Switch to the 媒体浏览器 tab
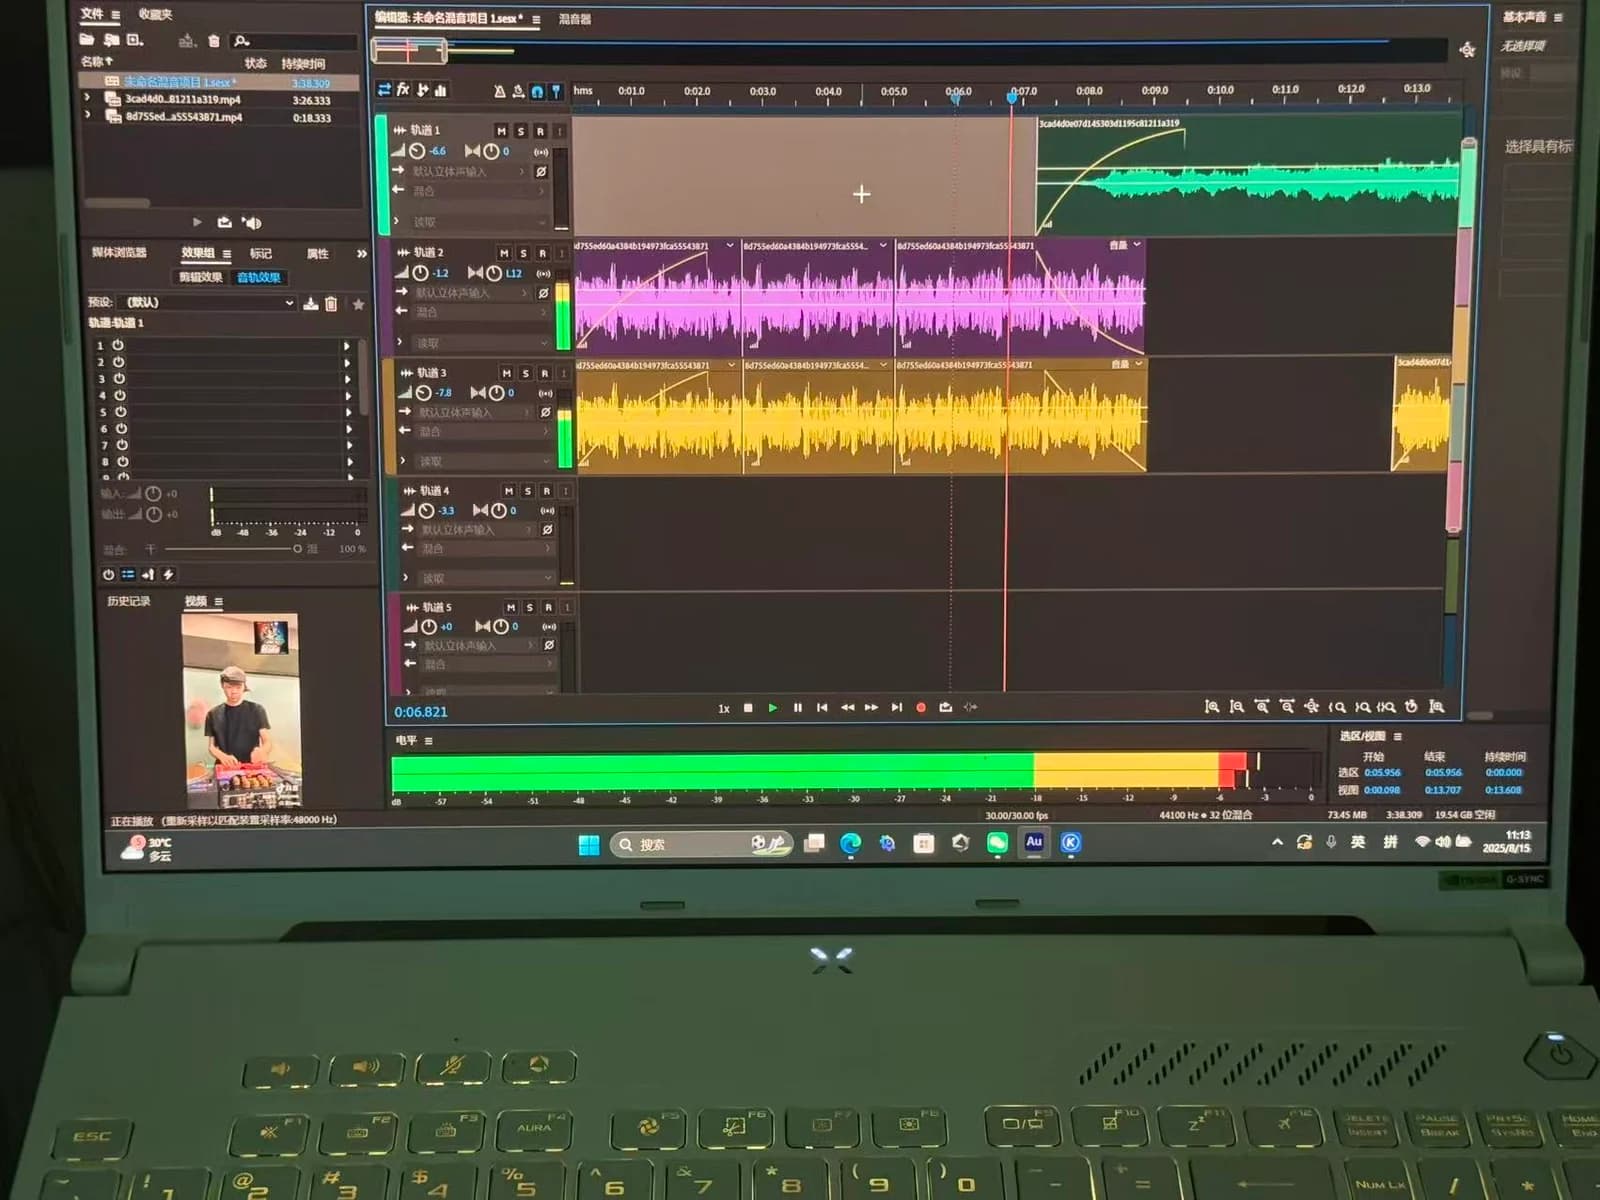Image resolution: width=1600 pixels, height=1200 pixels. [119, 252]
